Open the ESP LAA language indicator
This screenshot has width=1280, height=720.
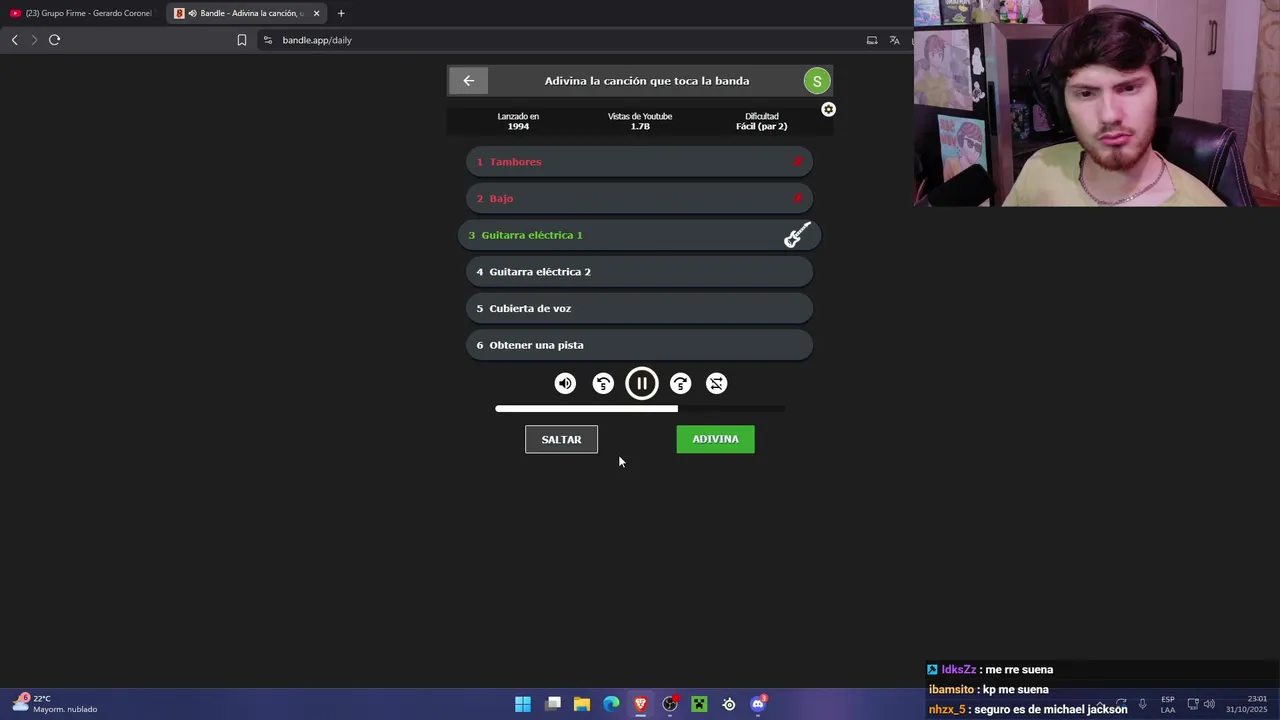point(1168,704)
